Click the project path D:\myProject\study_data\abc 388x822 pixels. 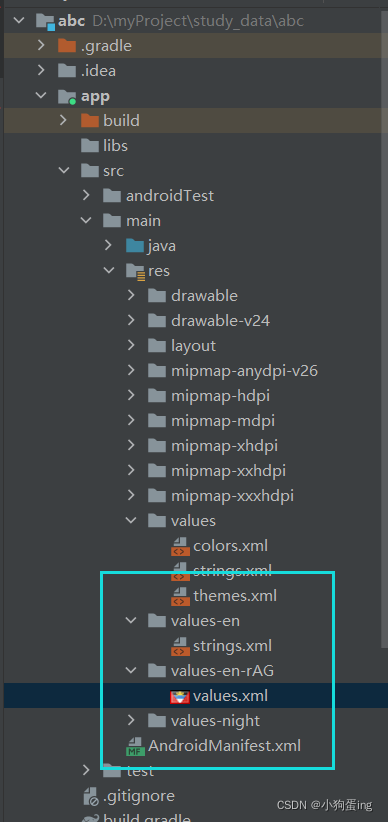198,21
